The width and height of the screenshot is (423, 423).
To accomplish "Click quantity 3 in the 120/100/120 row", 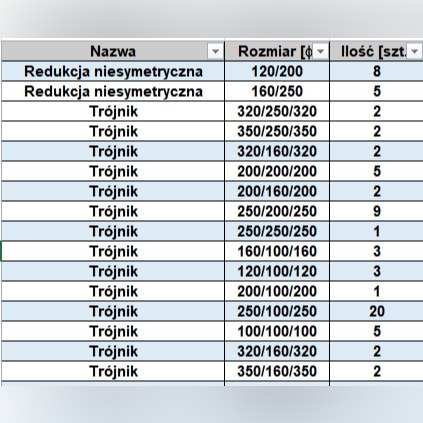I will [x=377, y=271].
